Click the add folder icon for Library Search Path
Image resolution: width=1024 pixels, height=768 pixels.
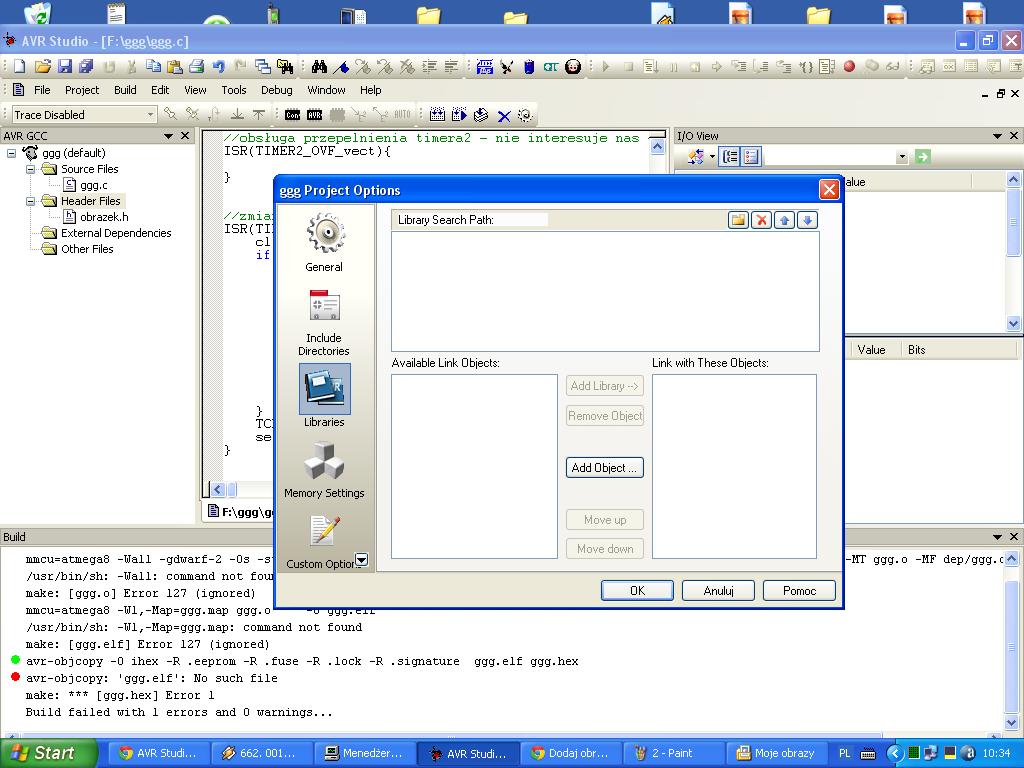pyautogui.click(x=739, y=220)
